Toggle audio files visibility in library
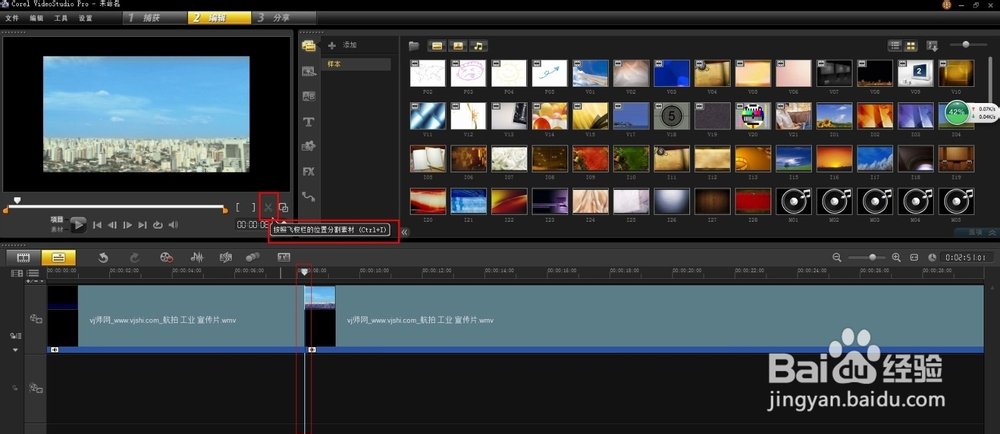1000x434 pixels. 479,46
